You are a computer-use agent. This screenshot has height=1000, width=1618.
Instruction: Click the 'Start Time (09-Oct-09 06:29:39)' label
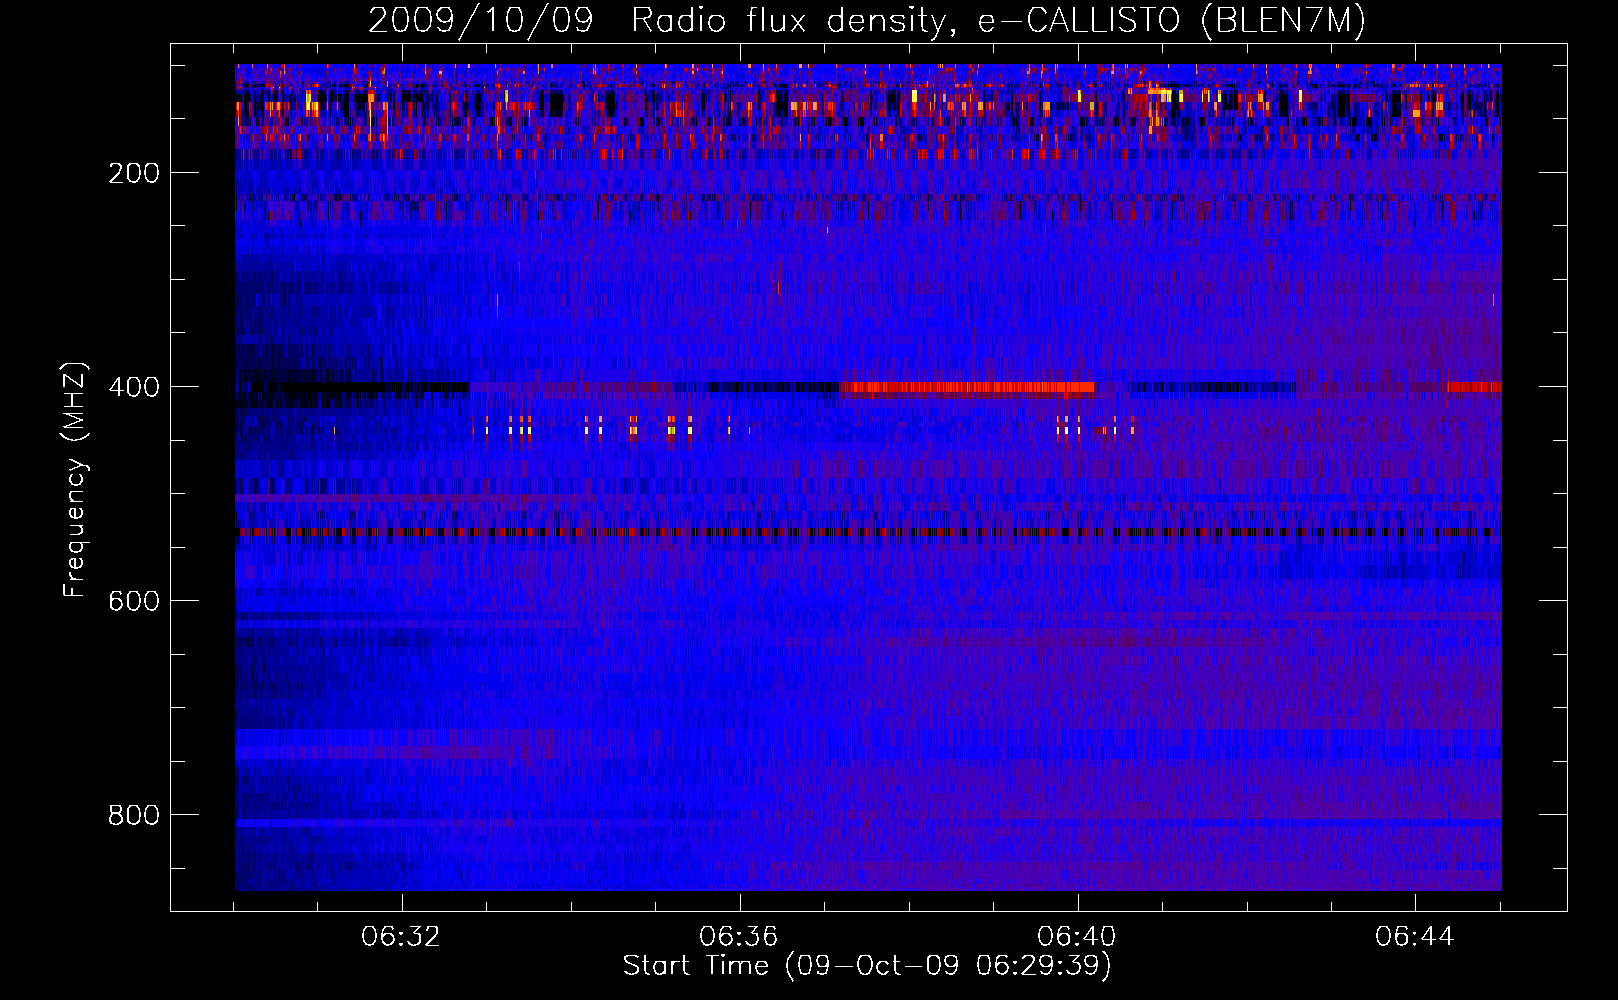pos(867,966)
